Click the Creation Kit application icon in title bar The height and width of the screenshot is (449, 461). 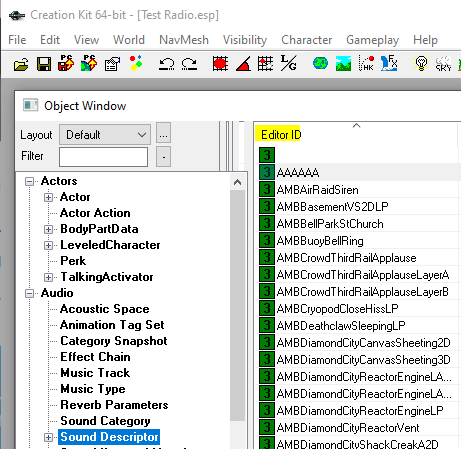click(17, 15)
